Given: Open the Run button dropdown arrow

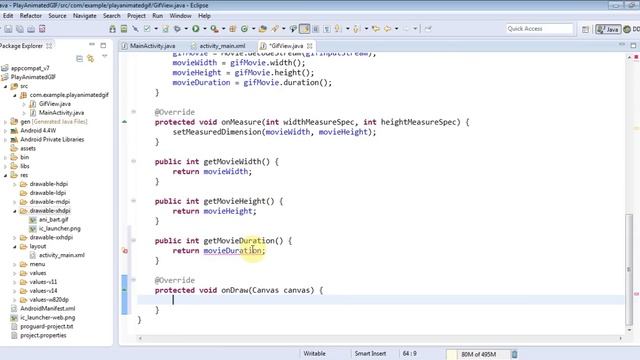Looking at the screenshot, I should pos(204,29).
